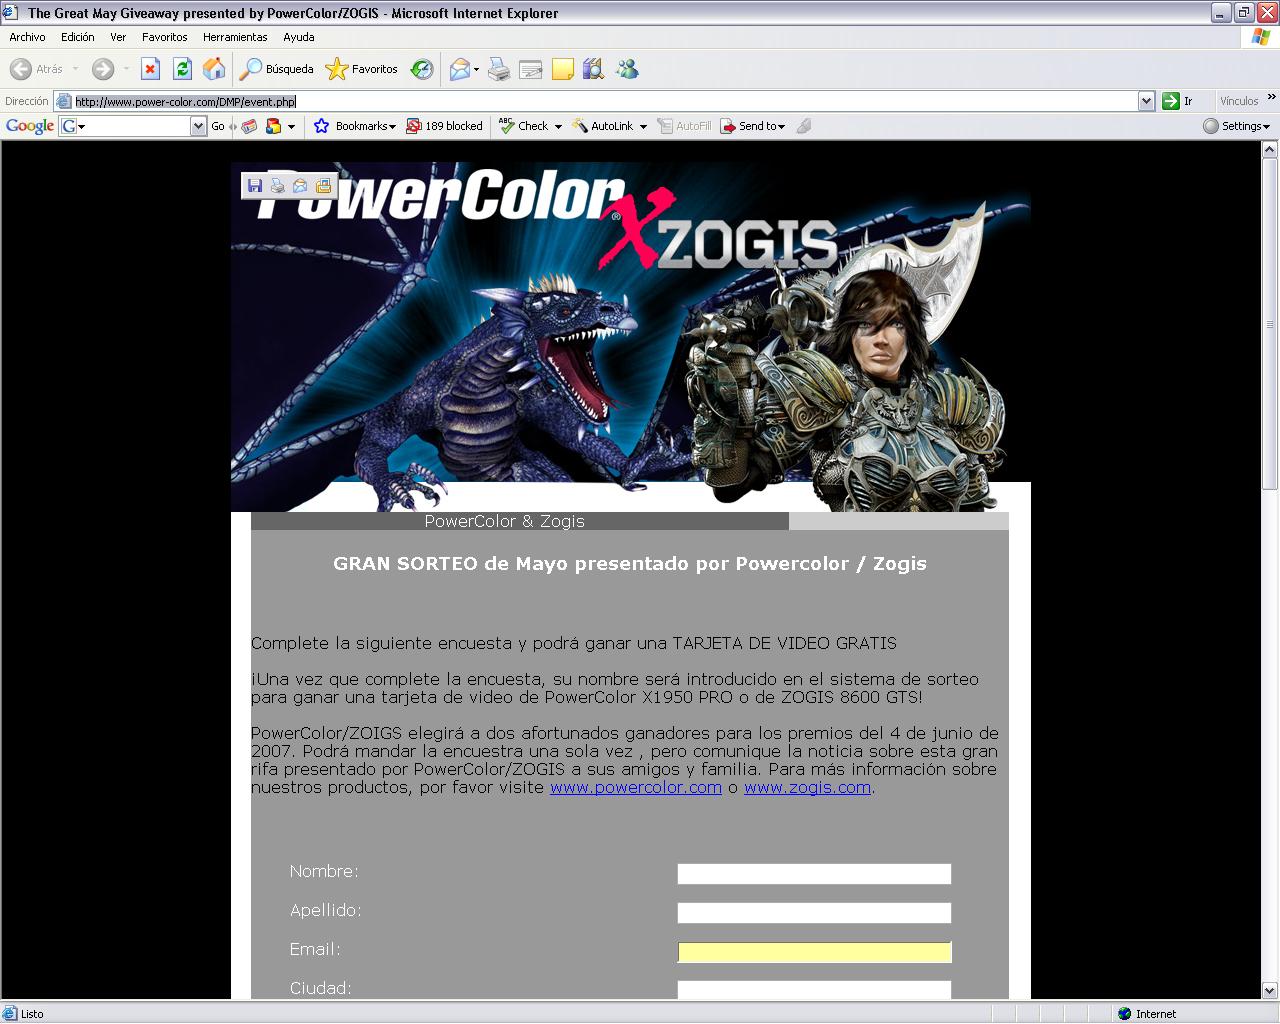Click the highlighter pen toolbar icon

(x=803, y=126)
